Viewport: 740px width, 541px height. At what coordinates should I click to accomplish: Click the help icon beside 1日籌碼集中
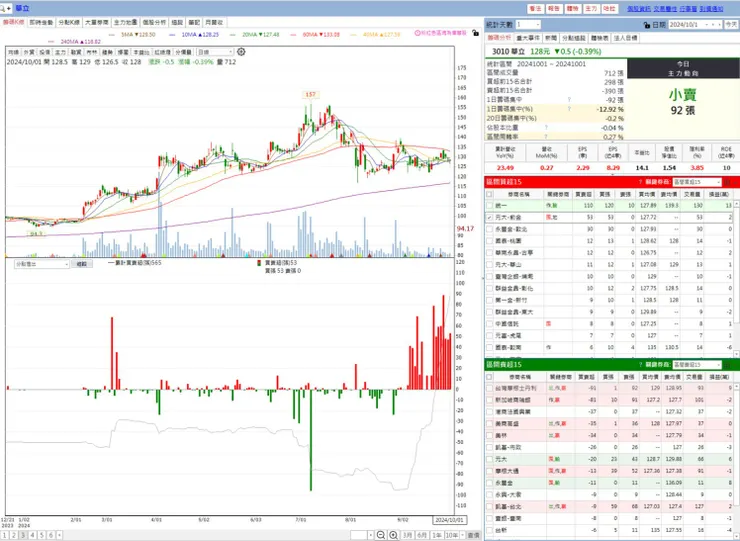click(569, 100)
